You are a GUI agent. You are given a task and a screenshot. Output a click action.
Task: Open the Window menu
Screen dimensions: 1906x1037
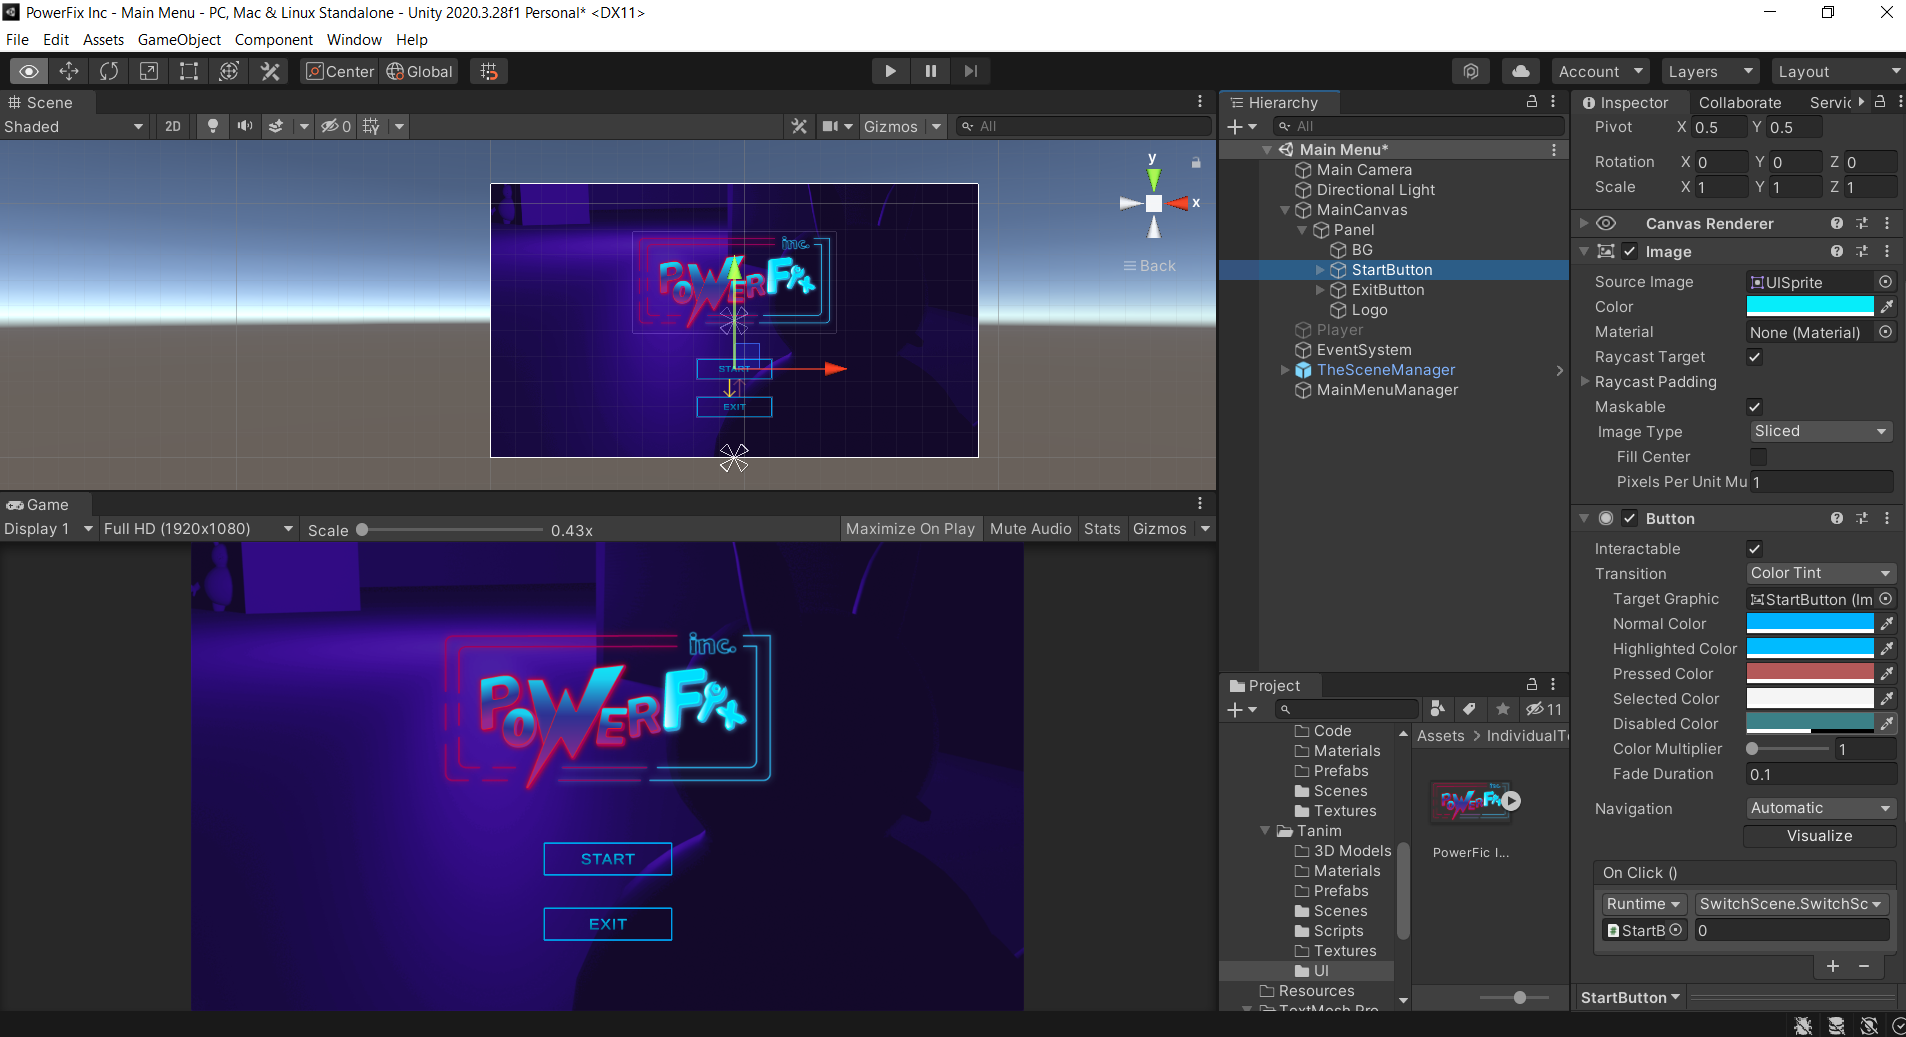pos(354,40)
